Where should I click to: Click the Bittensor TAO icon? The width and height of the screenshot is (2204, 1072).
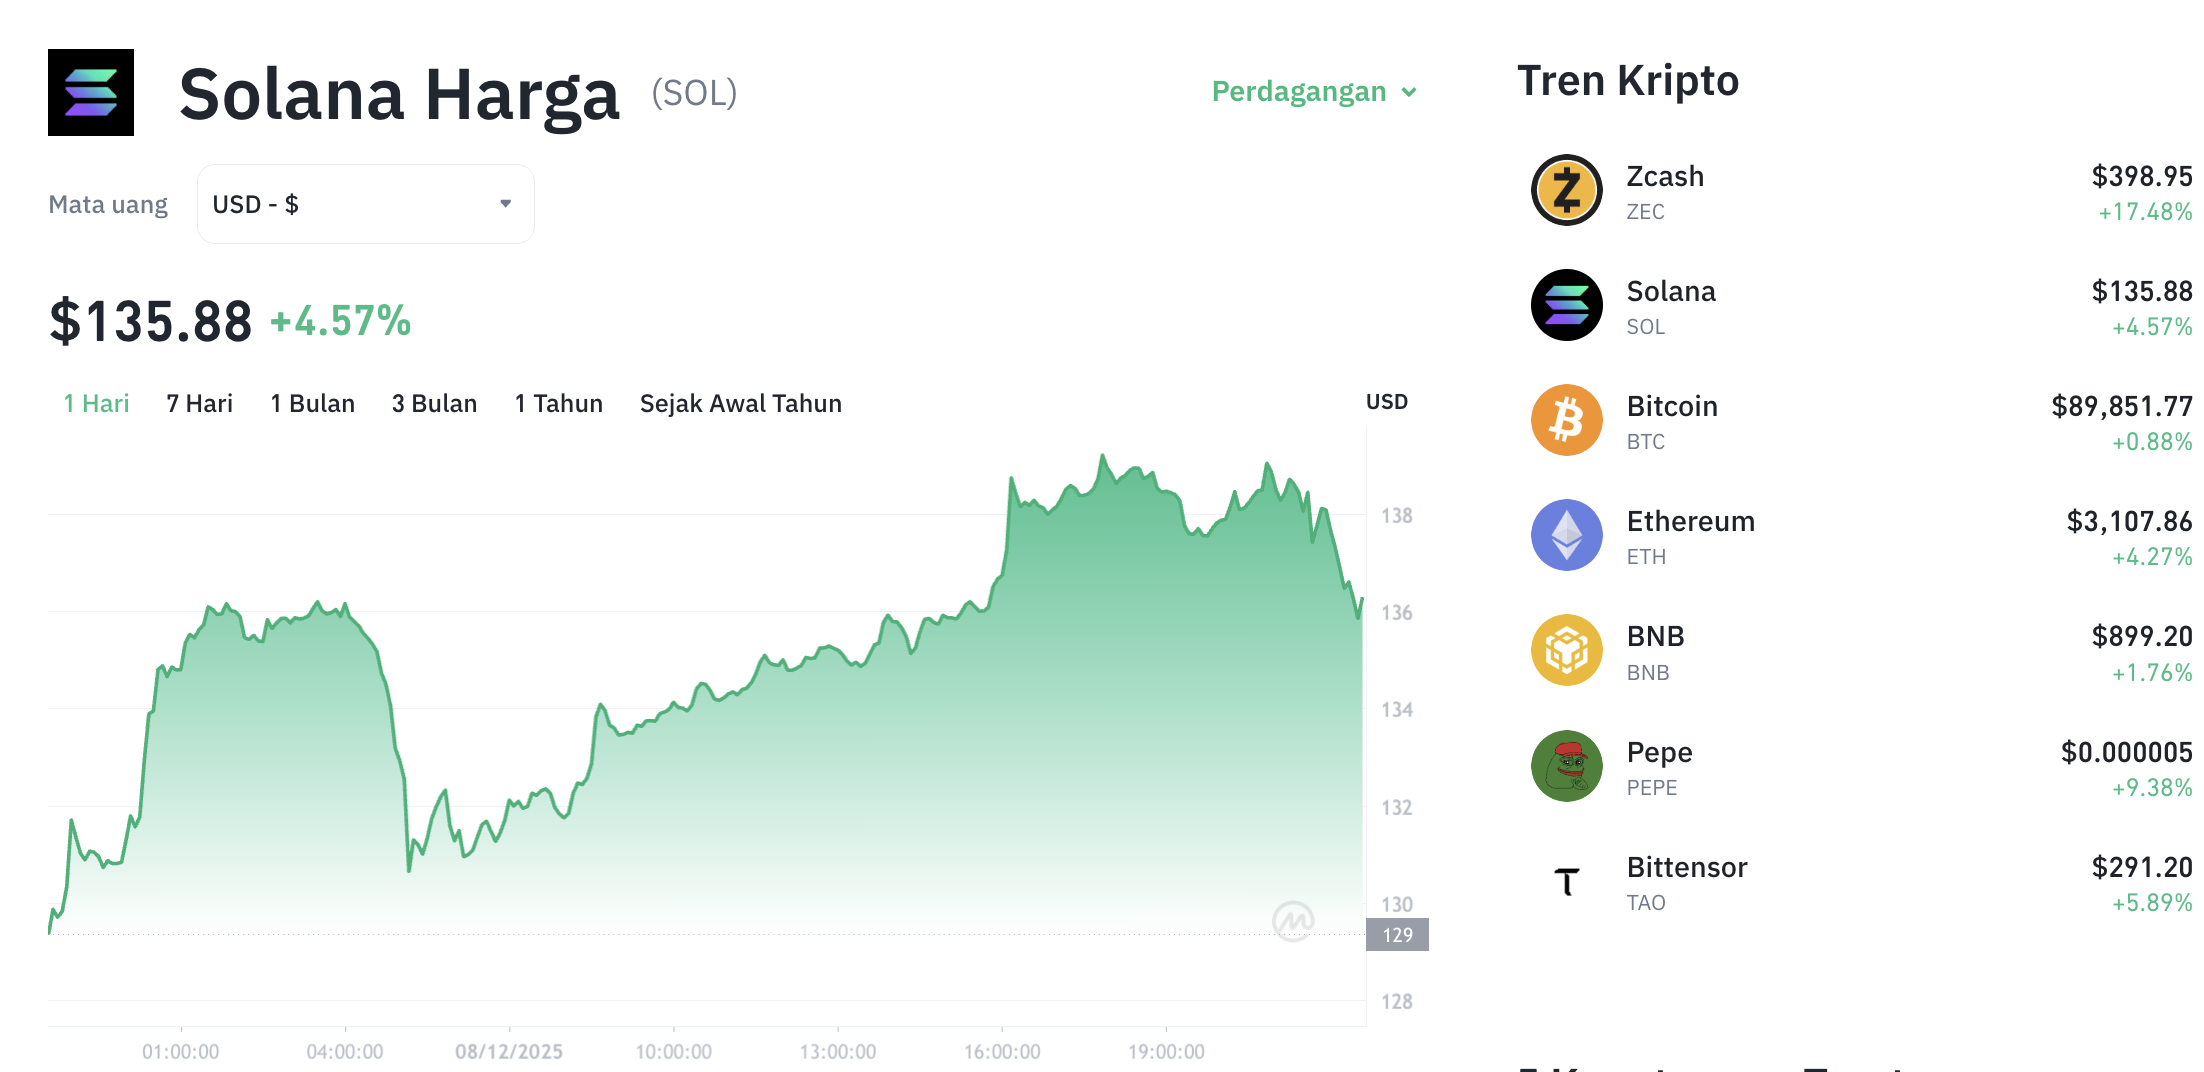pyautogui.click(x=1566, y=881)
